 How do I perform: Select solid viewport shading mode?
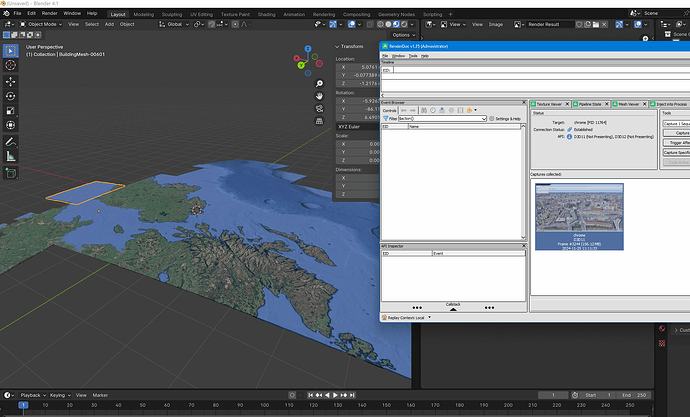(388, 24)
